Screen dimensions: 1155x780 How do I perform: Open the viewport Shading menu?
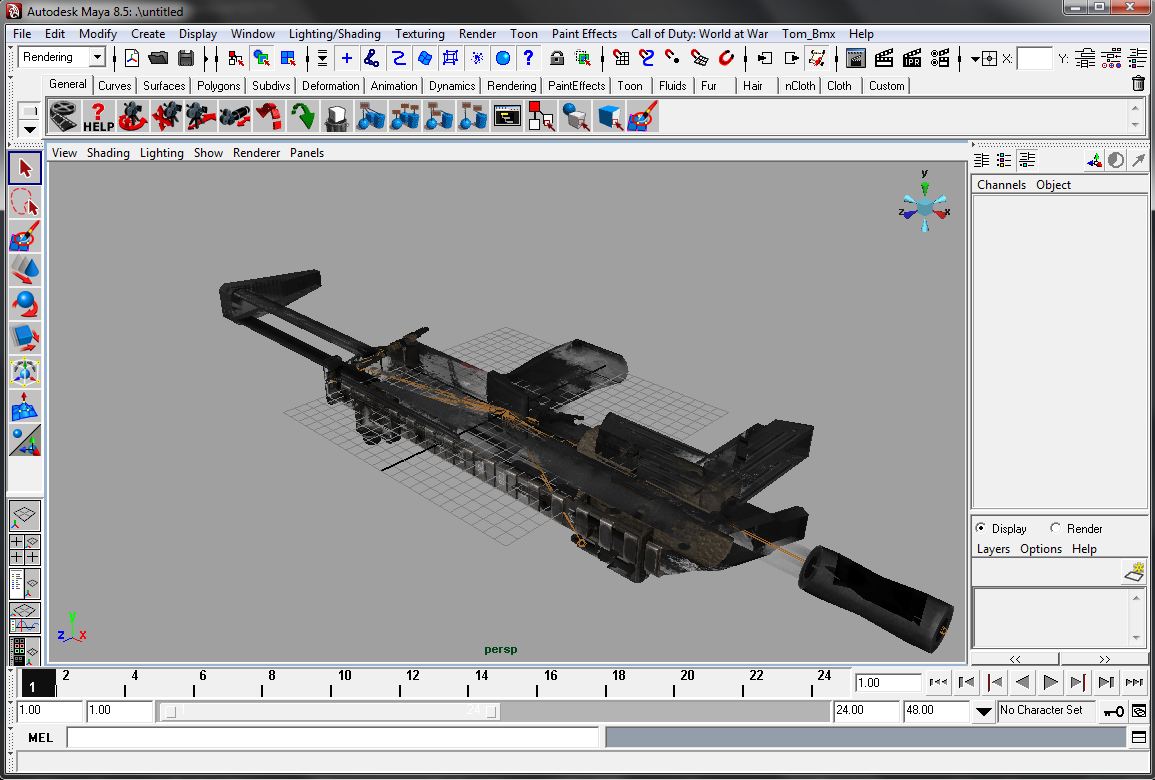click(108, 153)
